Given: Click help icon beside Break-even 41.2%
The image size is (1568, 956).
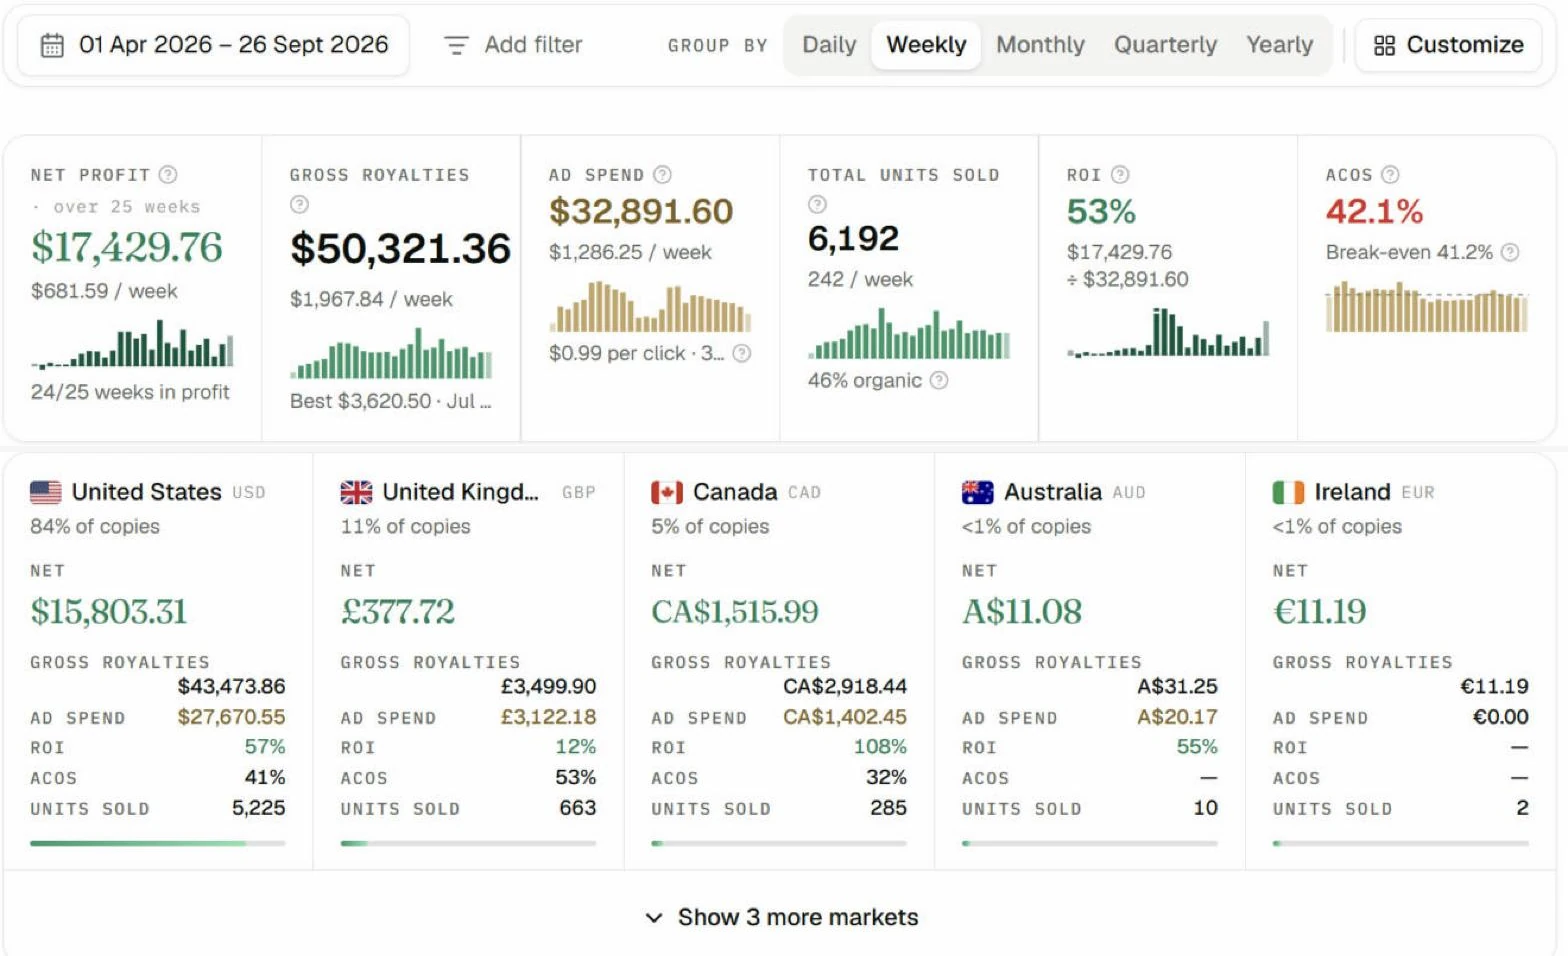Looking at the screenshot, I should click(1510, 252).
